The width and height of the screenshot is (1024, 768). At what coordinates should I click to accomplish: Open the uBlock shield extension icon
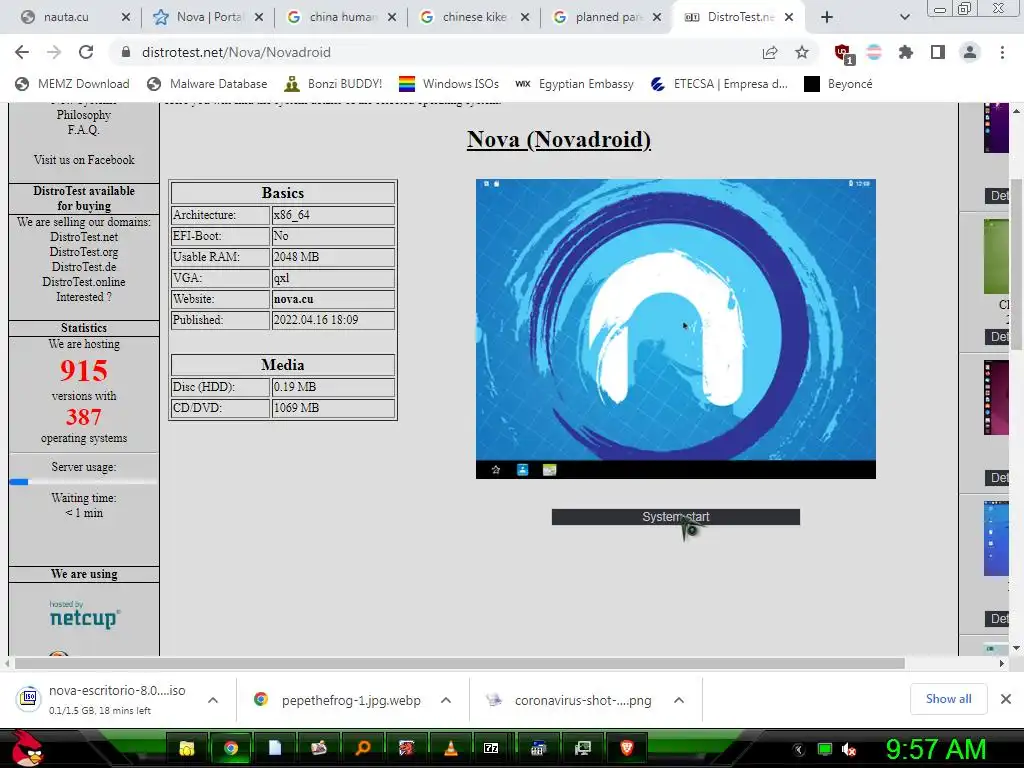pos(843,54)
